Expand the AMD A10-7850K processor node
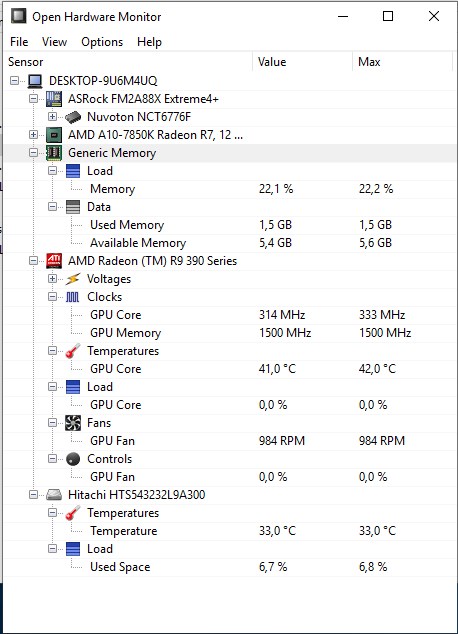 [34, 135]
